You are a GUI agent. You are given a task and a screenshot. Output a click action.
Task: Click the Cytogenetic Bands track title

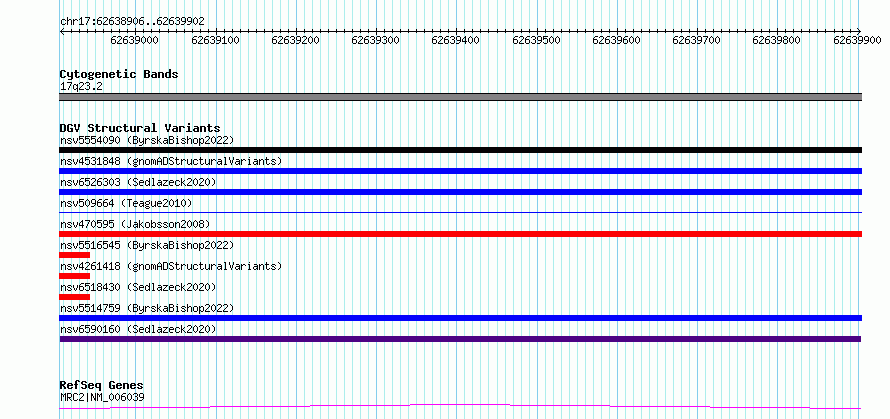(119, 74)
